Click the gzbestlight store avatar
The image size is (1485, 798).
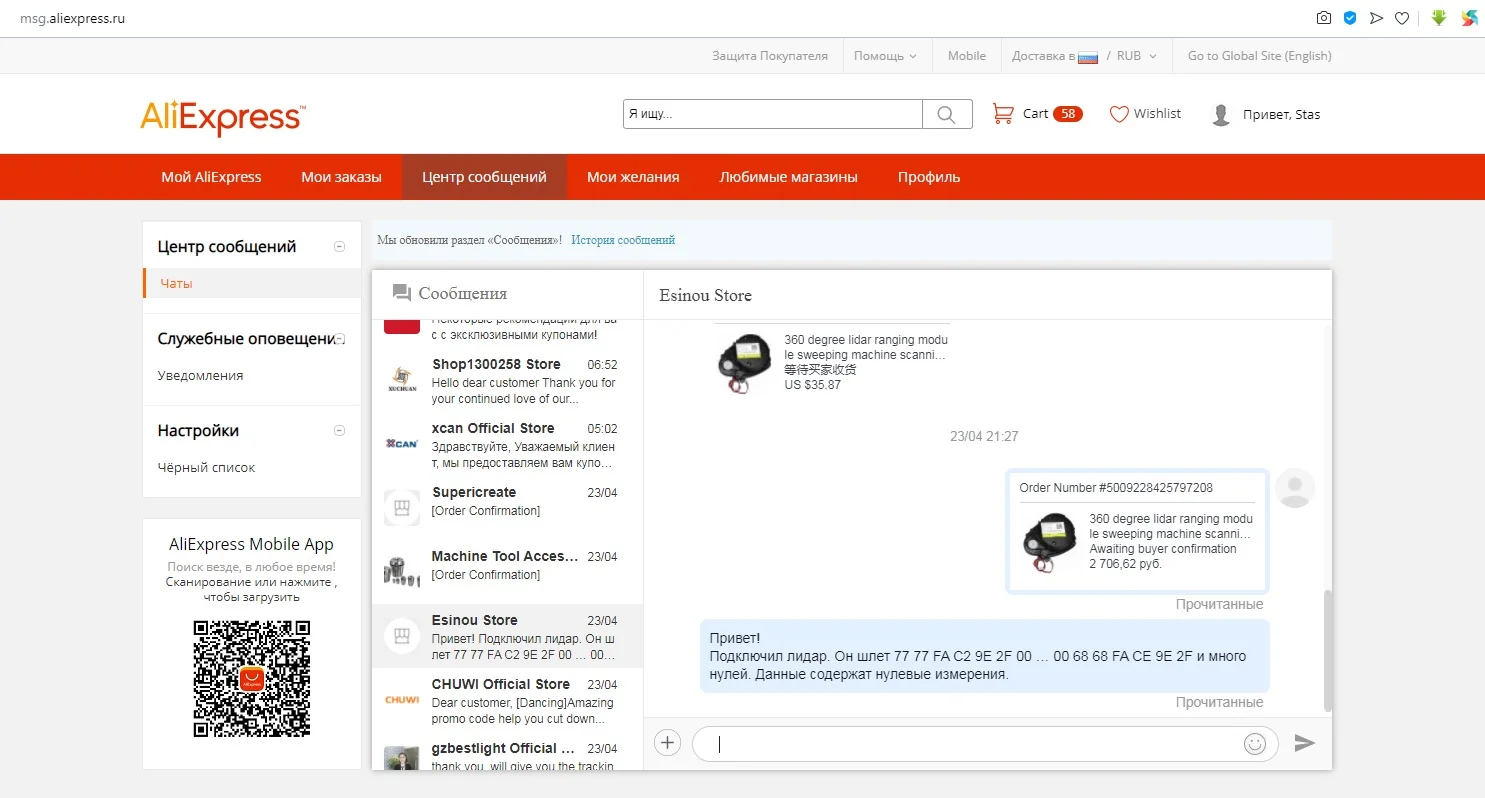click(402, 758)
